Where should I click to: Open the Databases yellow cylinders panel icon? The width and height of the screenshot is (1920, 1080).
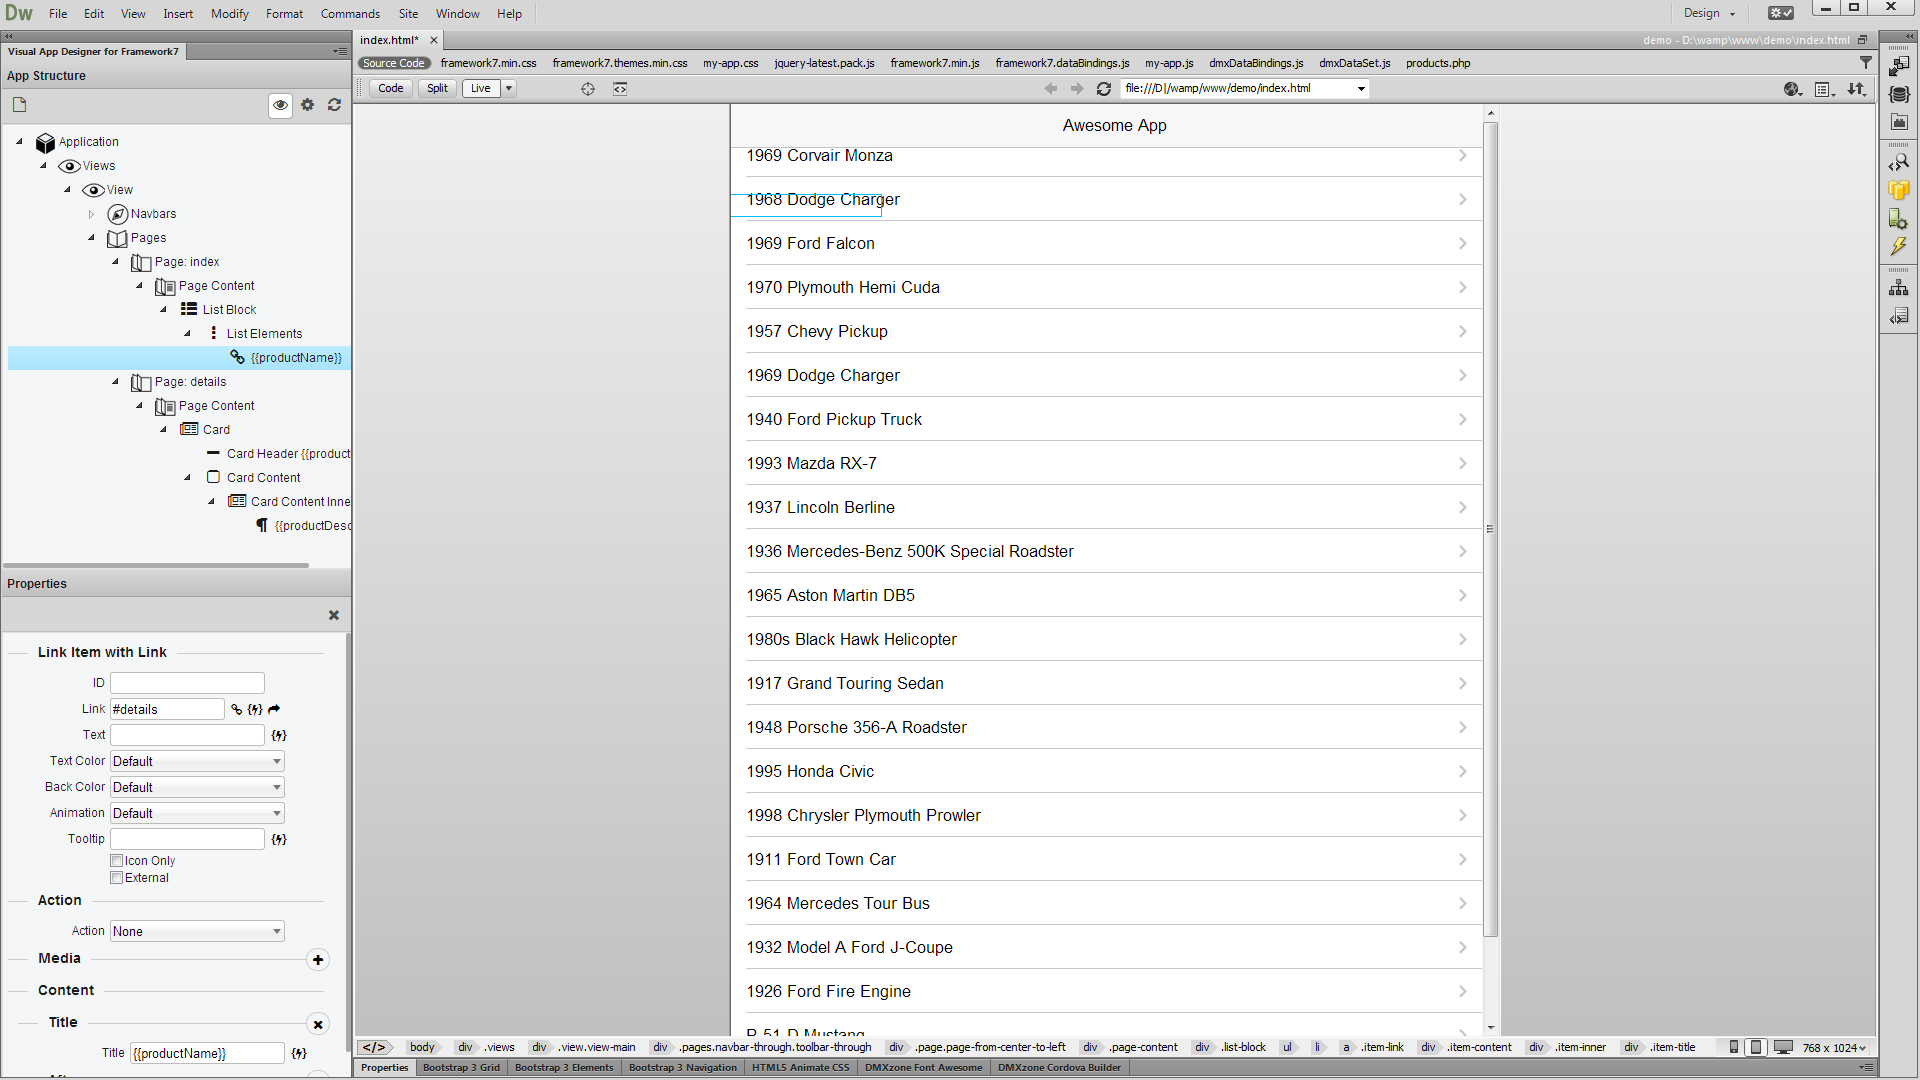coord(1899,190)
